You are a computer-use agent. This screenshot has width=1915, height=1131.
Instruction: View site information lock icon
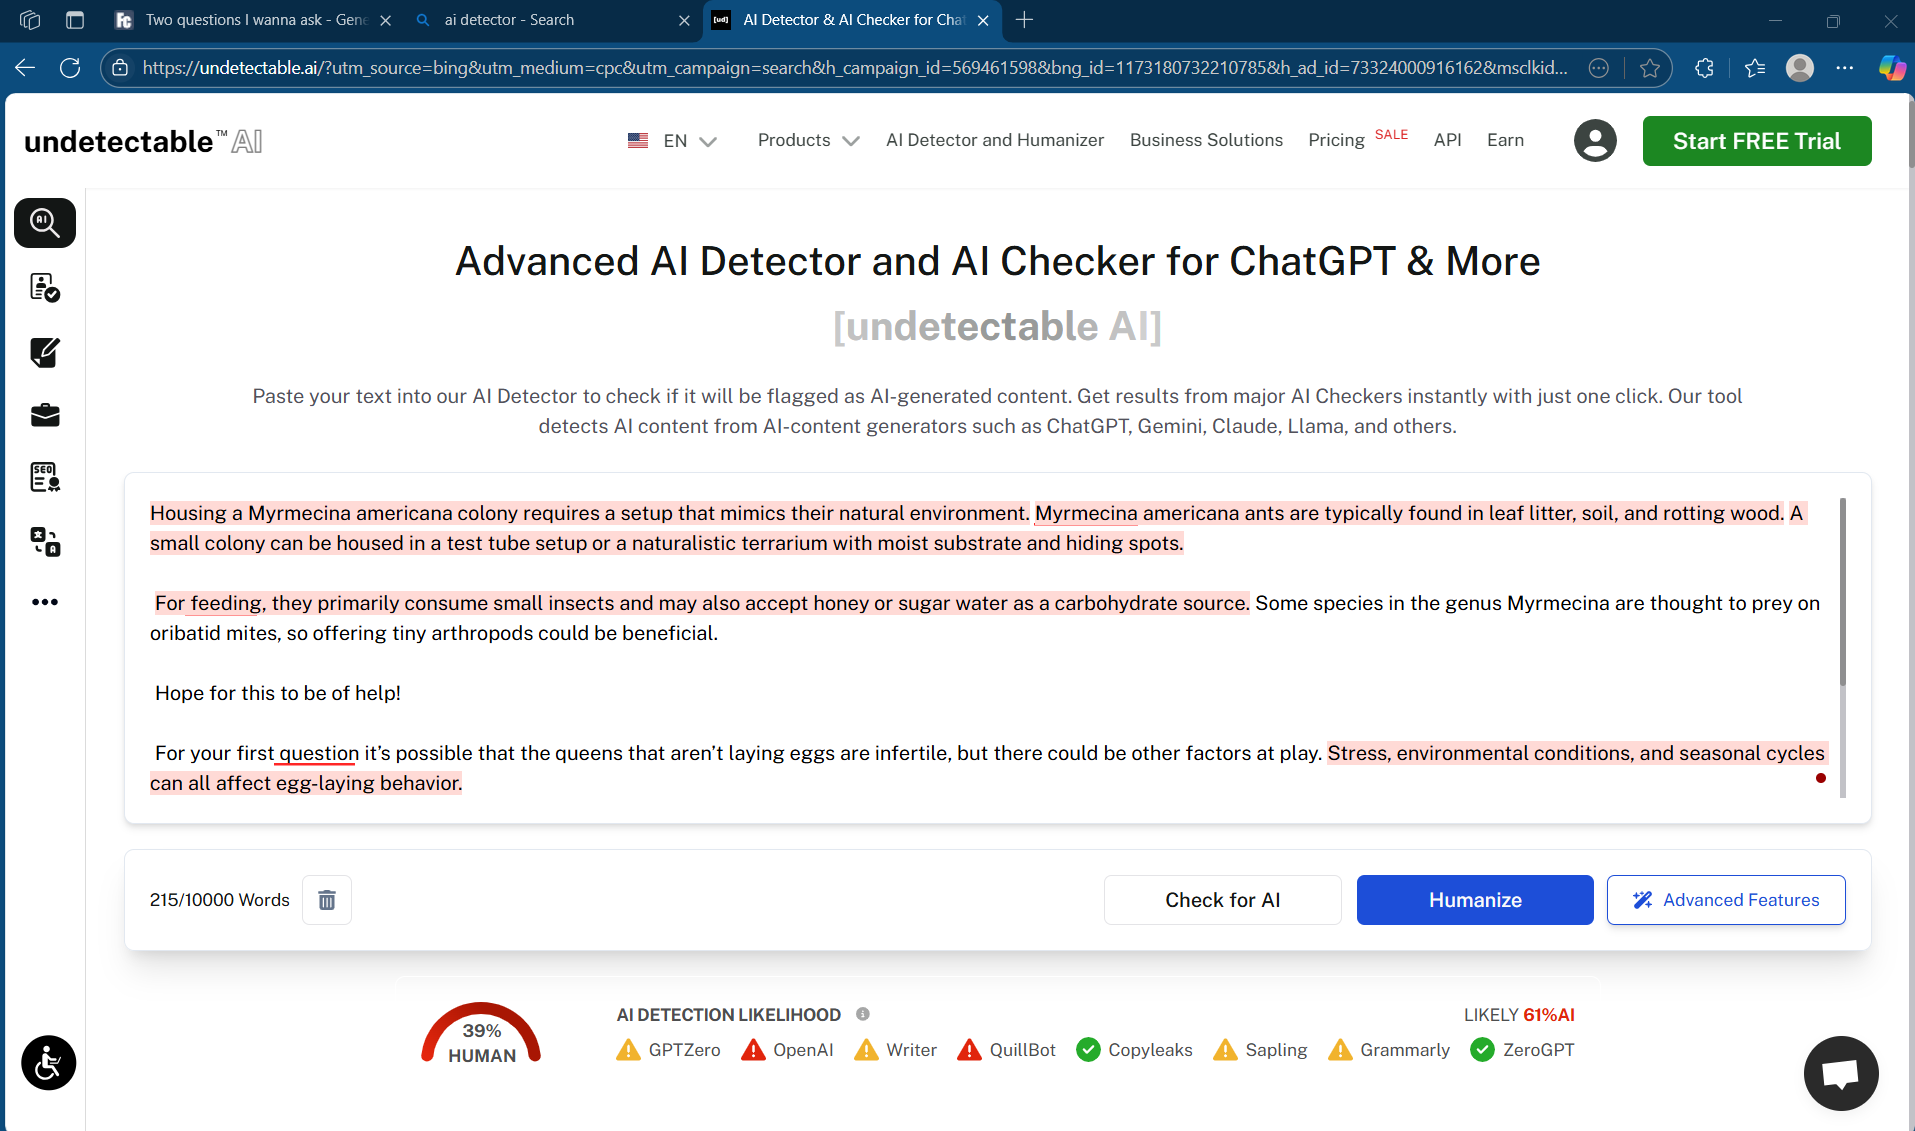pyautogui.click(x=120, y=68)
